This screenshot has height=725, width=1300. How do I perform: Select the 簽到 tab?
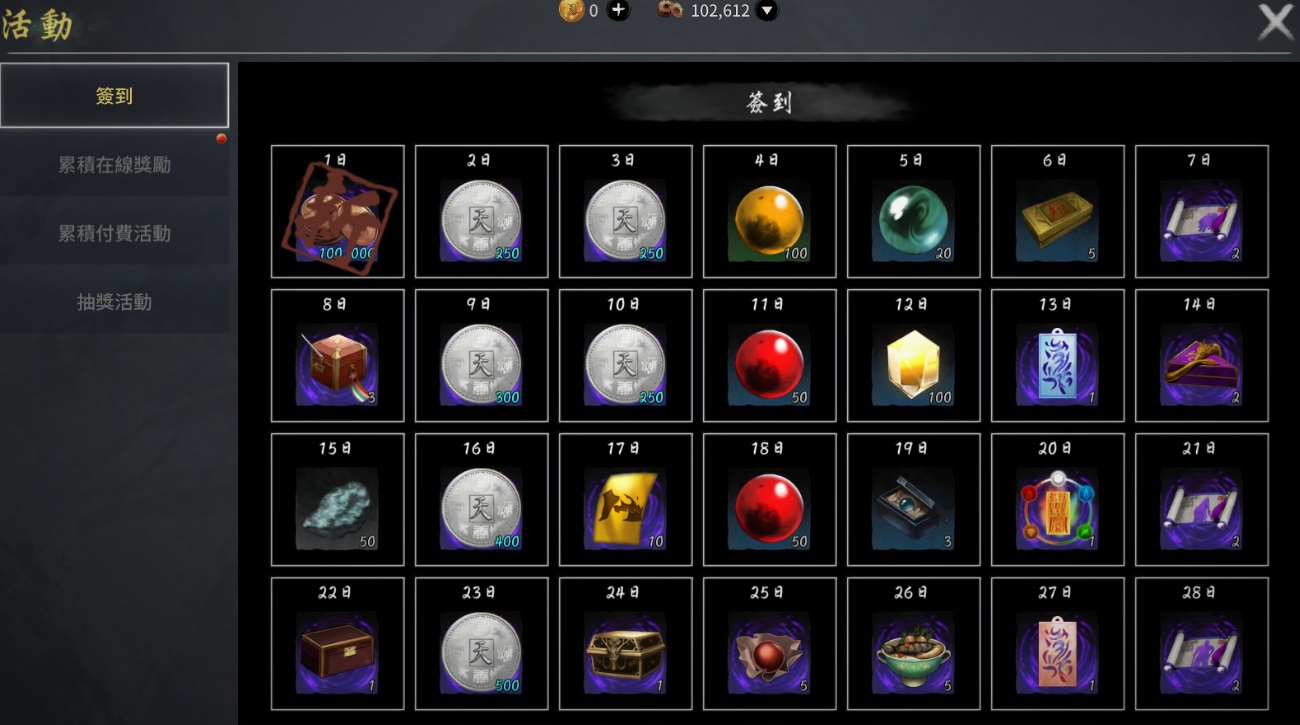pyautogui.click(x=114, y=96)
